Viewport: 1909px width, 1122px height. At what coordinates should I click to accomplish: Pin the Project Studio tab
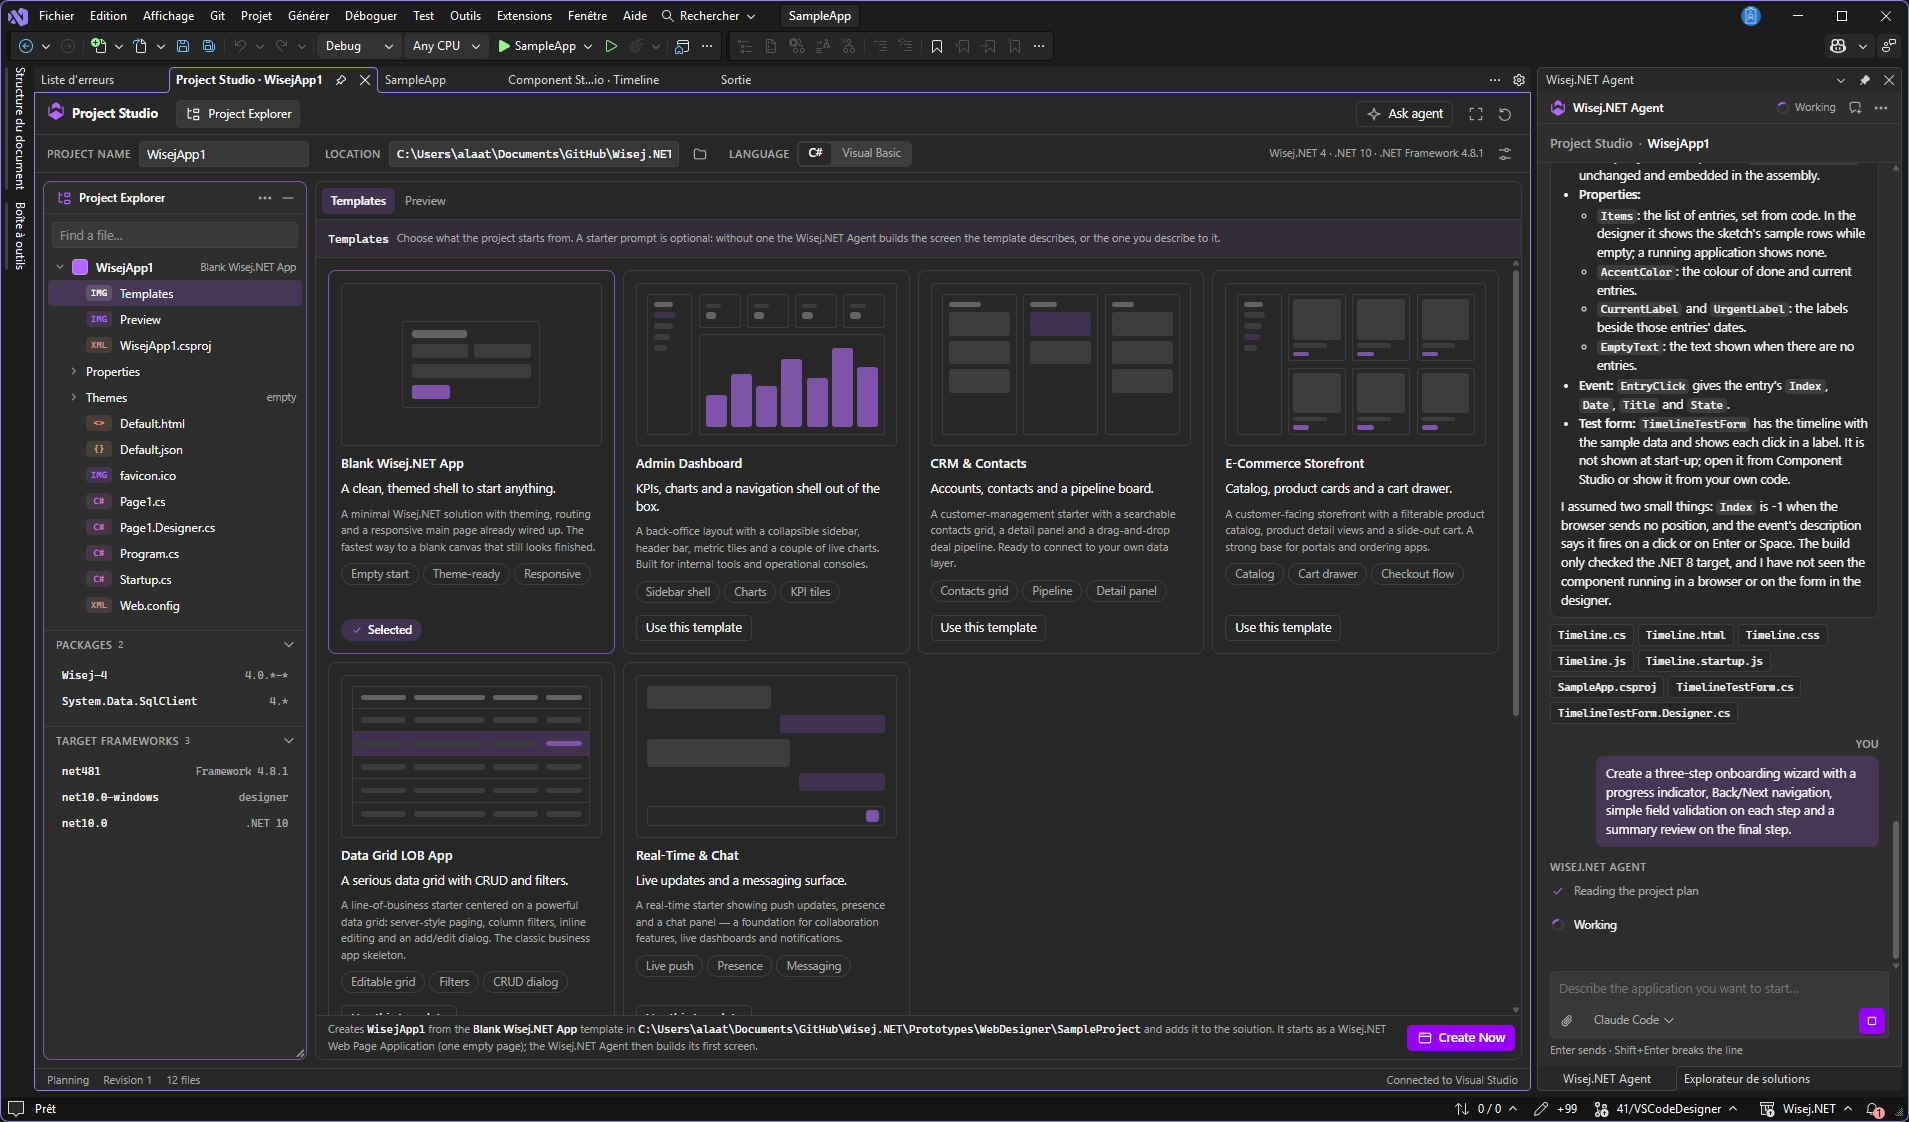341,80
